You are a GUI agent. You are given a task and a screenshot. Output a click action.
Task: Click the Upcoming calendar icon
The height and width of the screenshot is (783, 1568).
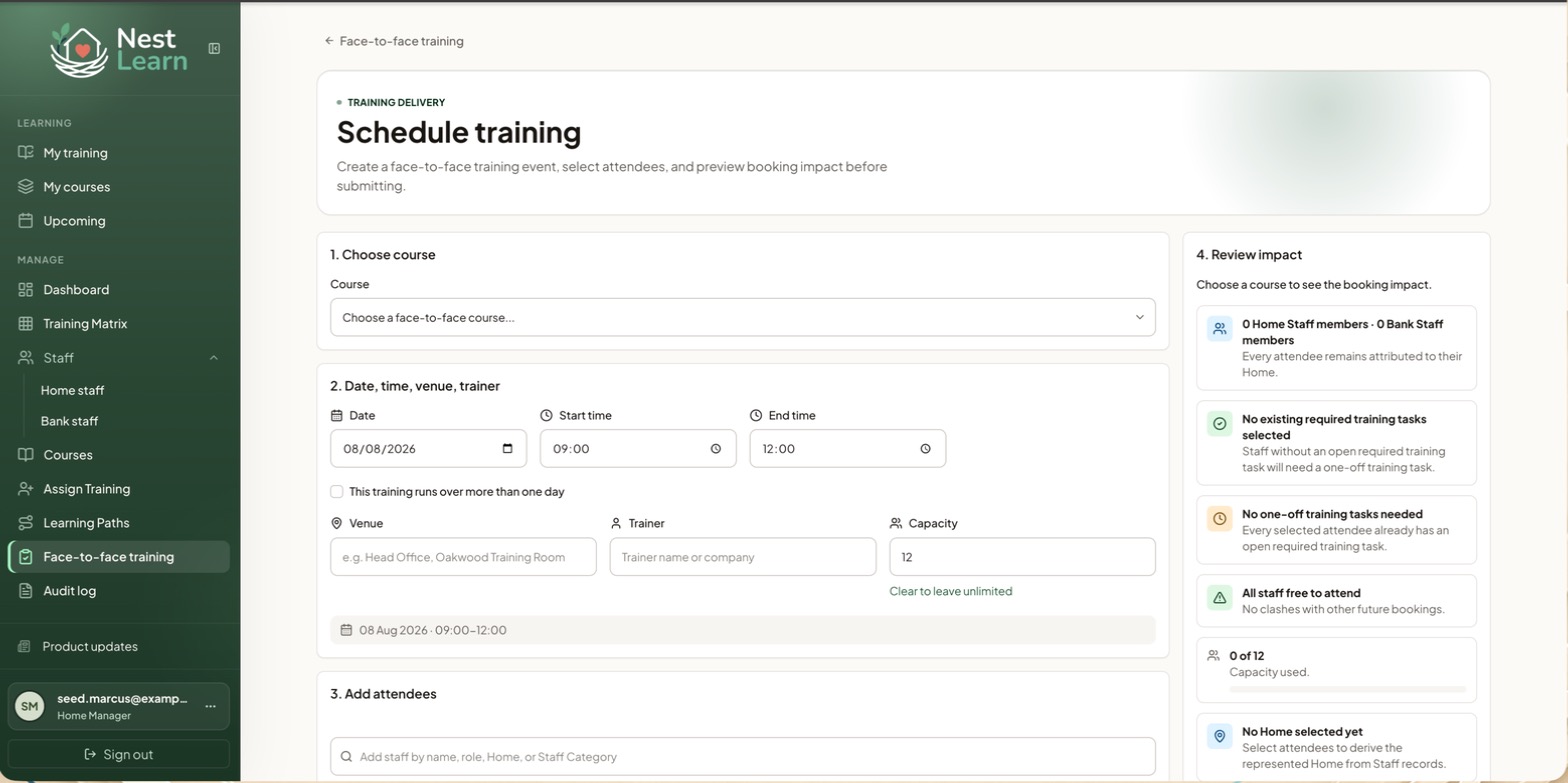pos(26,221)
